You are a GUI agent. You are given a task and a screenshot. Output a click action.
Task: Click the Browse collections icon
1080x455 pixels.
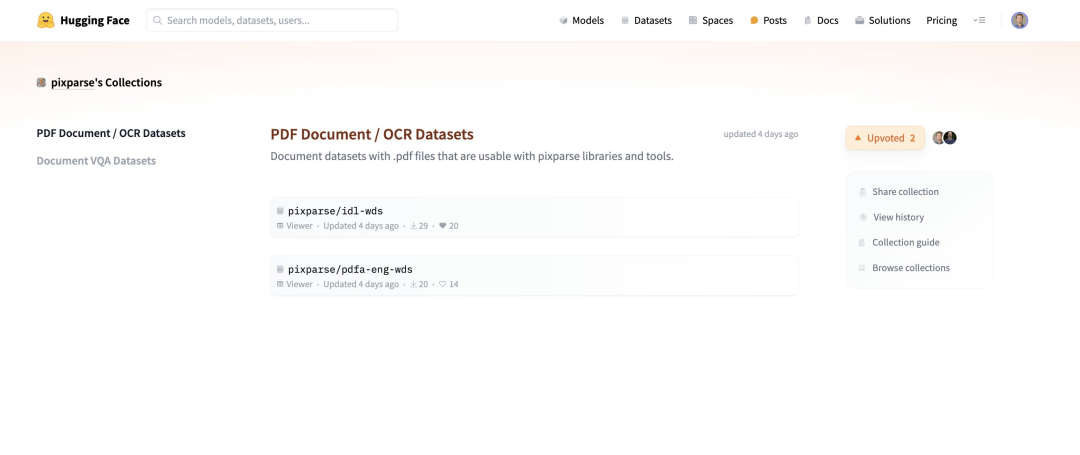coord(862,268)
